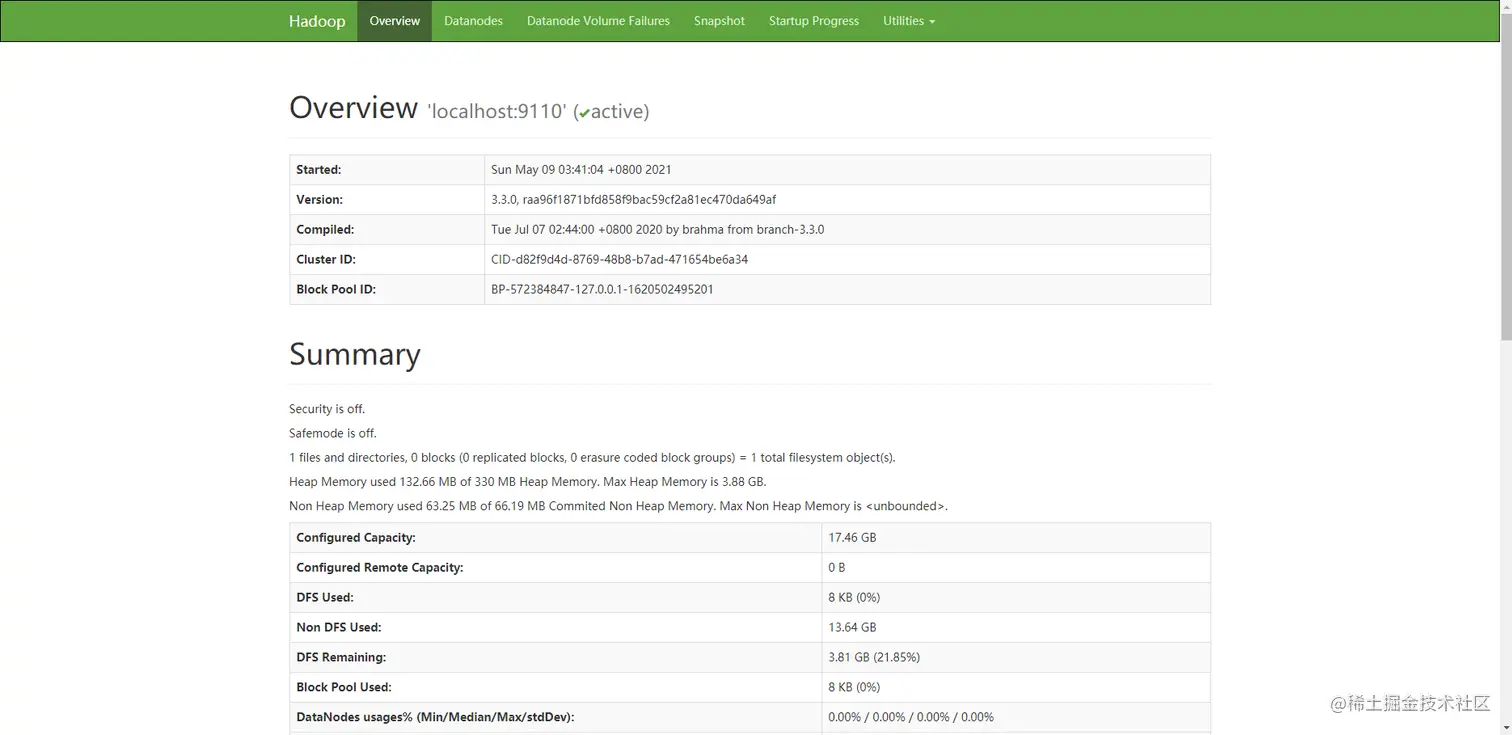
Task: Expand the Utilities dropdown menu
Action: [x=909, y=21]
